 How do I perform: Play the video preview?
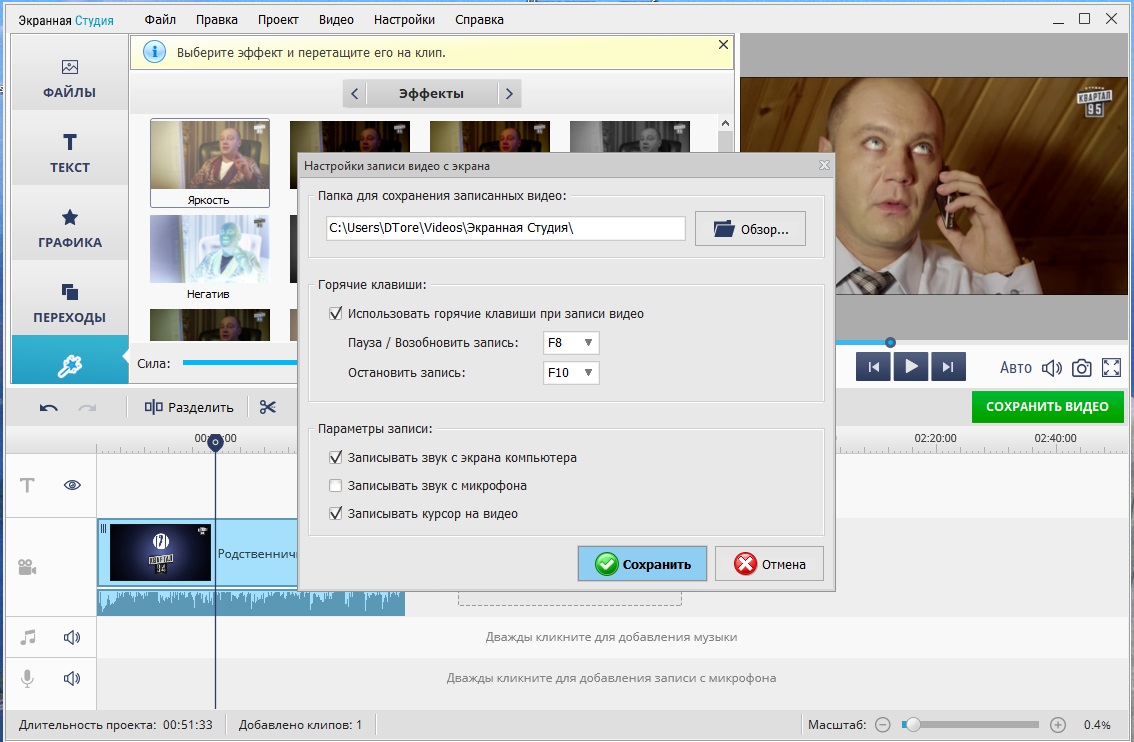[911, 367]
